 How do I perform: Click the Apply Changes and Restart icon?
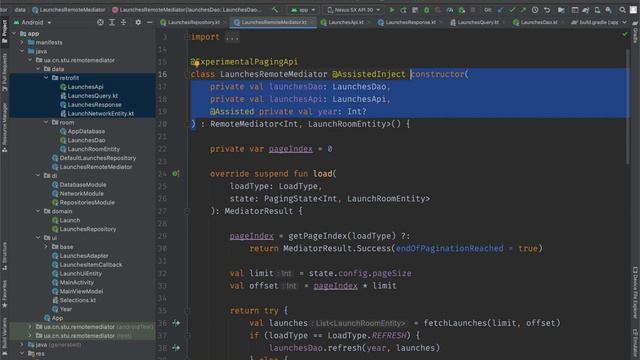403,9
